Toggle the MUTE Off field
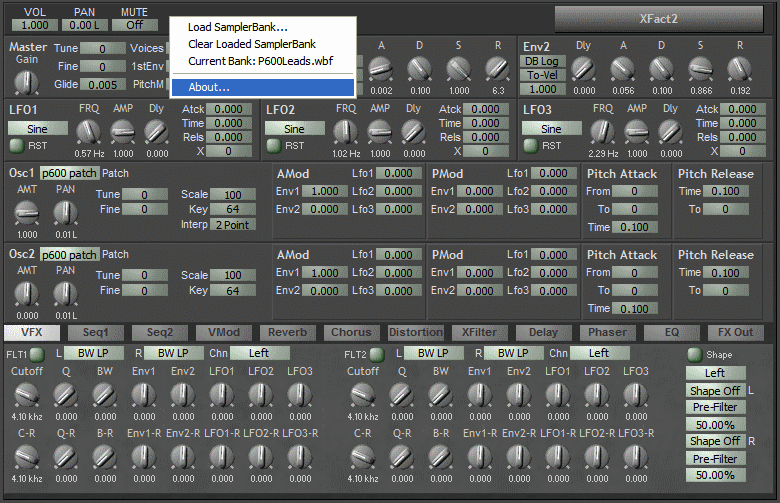 pyautogui.click(x=135, y=25)
